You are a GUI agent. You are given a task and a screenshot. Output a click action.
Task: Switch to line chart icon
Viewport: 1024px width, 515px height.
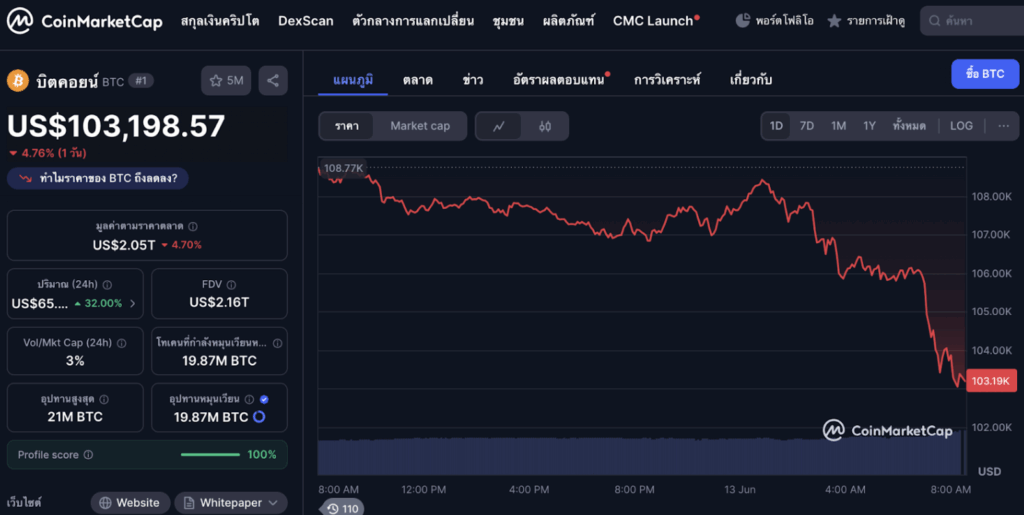click(x=498, y=126)
